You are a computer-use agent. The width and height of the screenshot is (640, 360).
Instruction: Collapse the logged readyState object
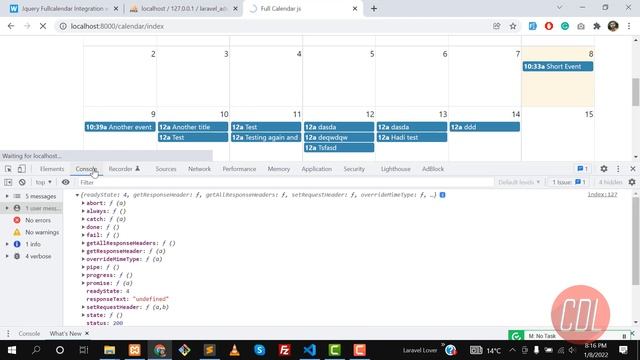tap(77, 195)
